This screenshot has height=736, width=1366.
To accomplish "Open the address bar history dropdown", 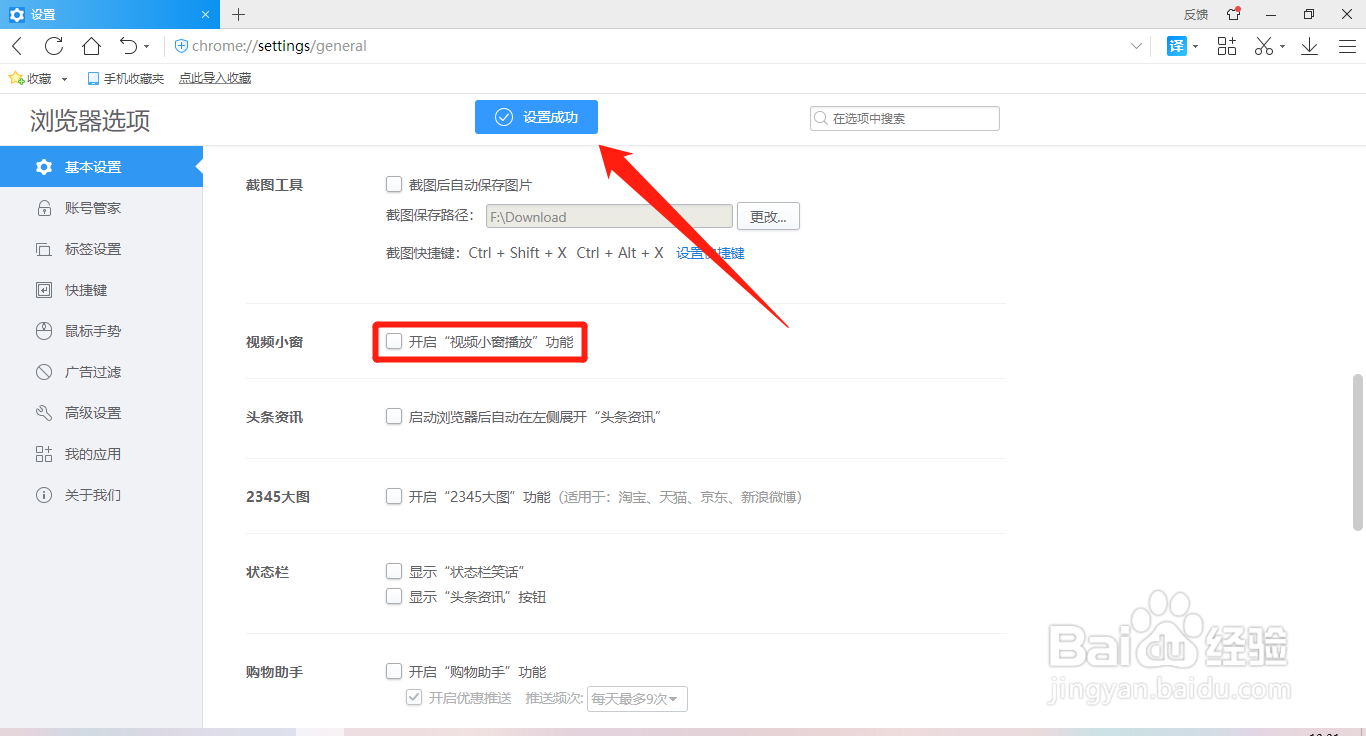I will pos(1136,46).
